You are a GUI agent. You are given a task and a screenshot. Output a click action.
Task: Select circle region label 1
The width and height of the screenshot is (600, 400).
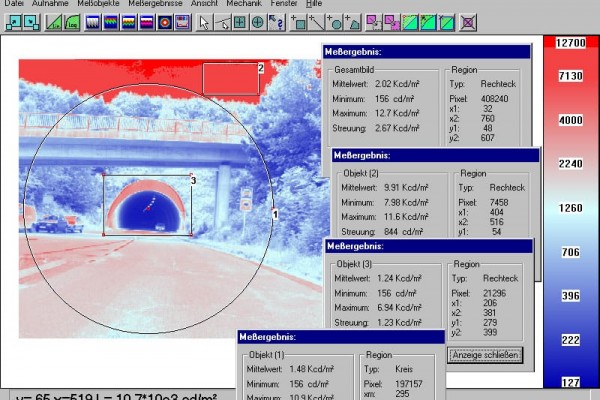[275, 215]
